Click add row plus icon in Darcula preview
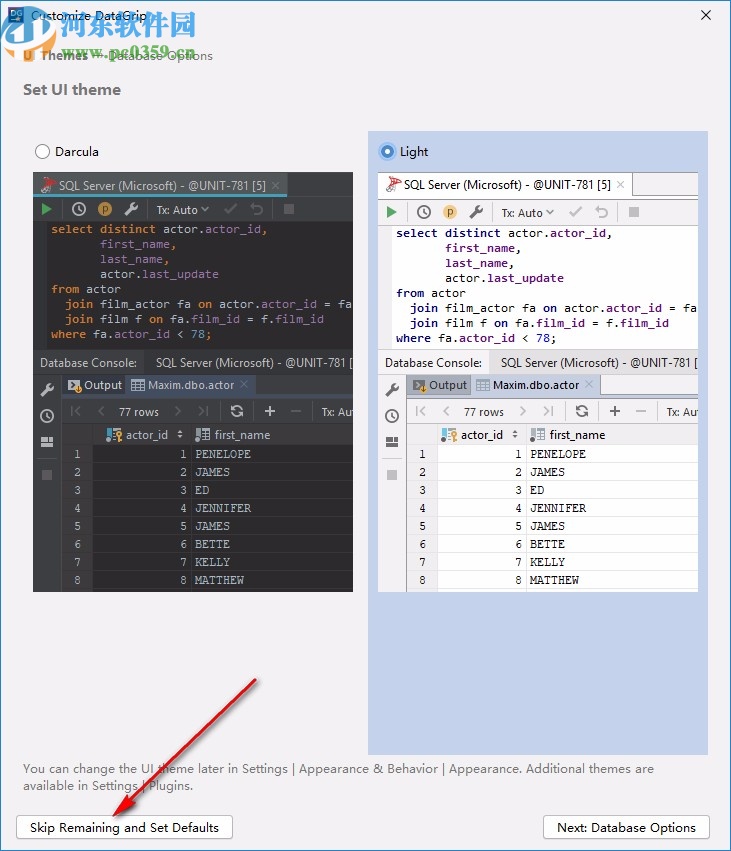Viewport: 731px width, 851px height. pyautogui.click(x=270, y=411)
